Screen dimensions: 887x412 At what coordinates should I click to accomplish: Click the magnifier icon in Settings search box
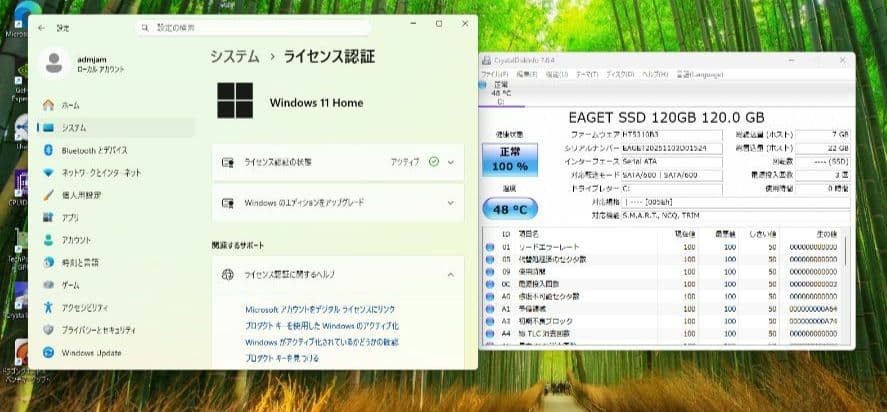tap(145, 27)
